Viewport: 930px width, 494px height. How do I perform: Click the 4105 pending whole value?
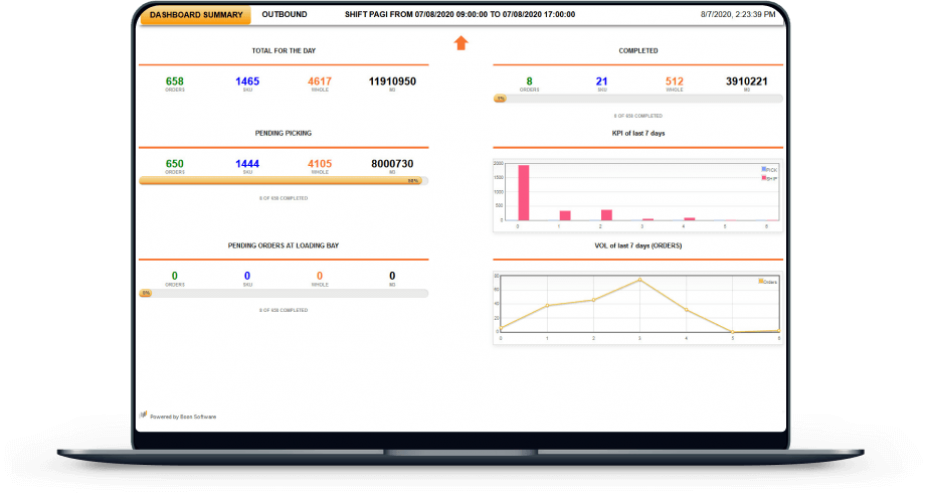(320, 164)
